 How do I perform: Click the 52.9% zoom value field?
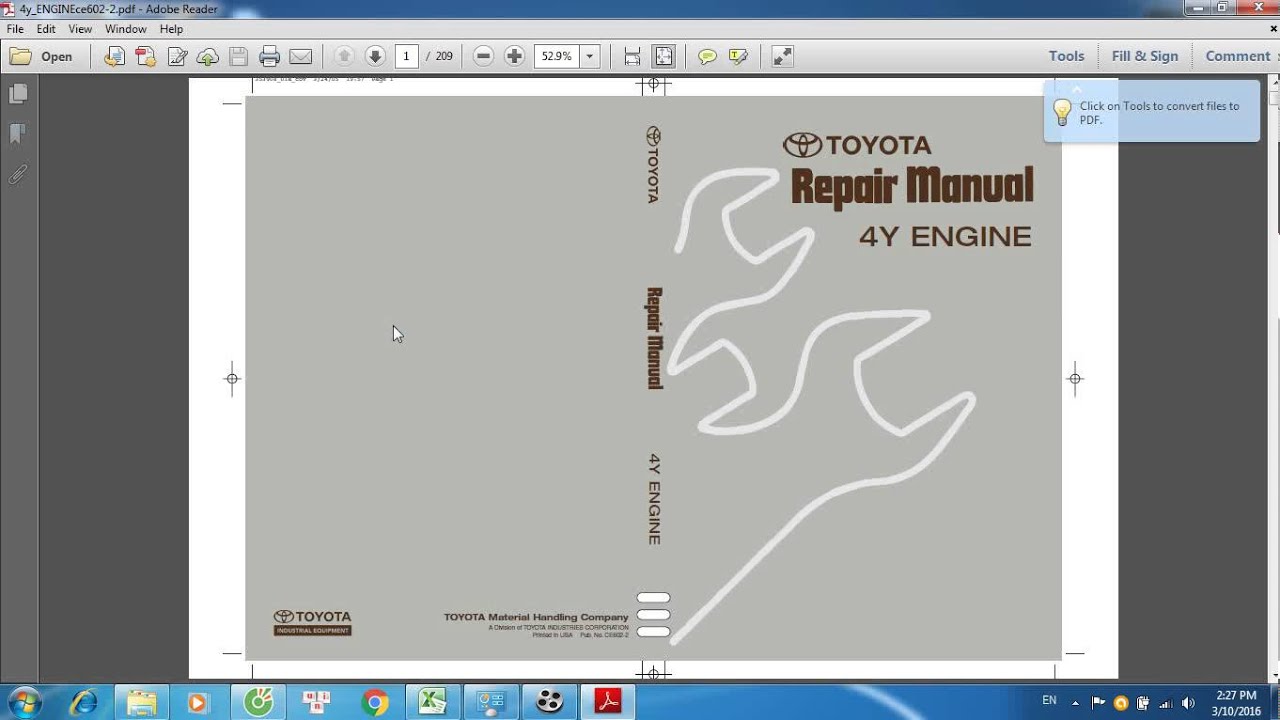(x=557, y=56)
